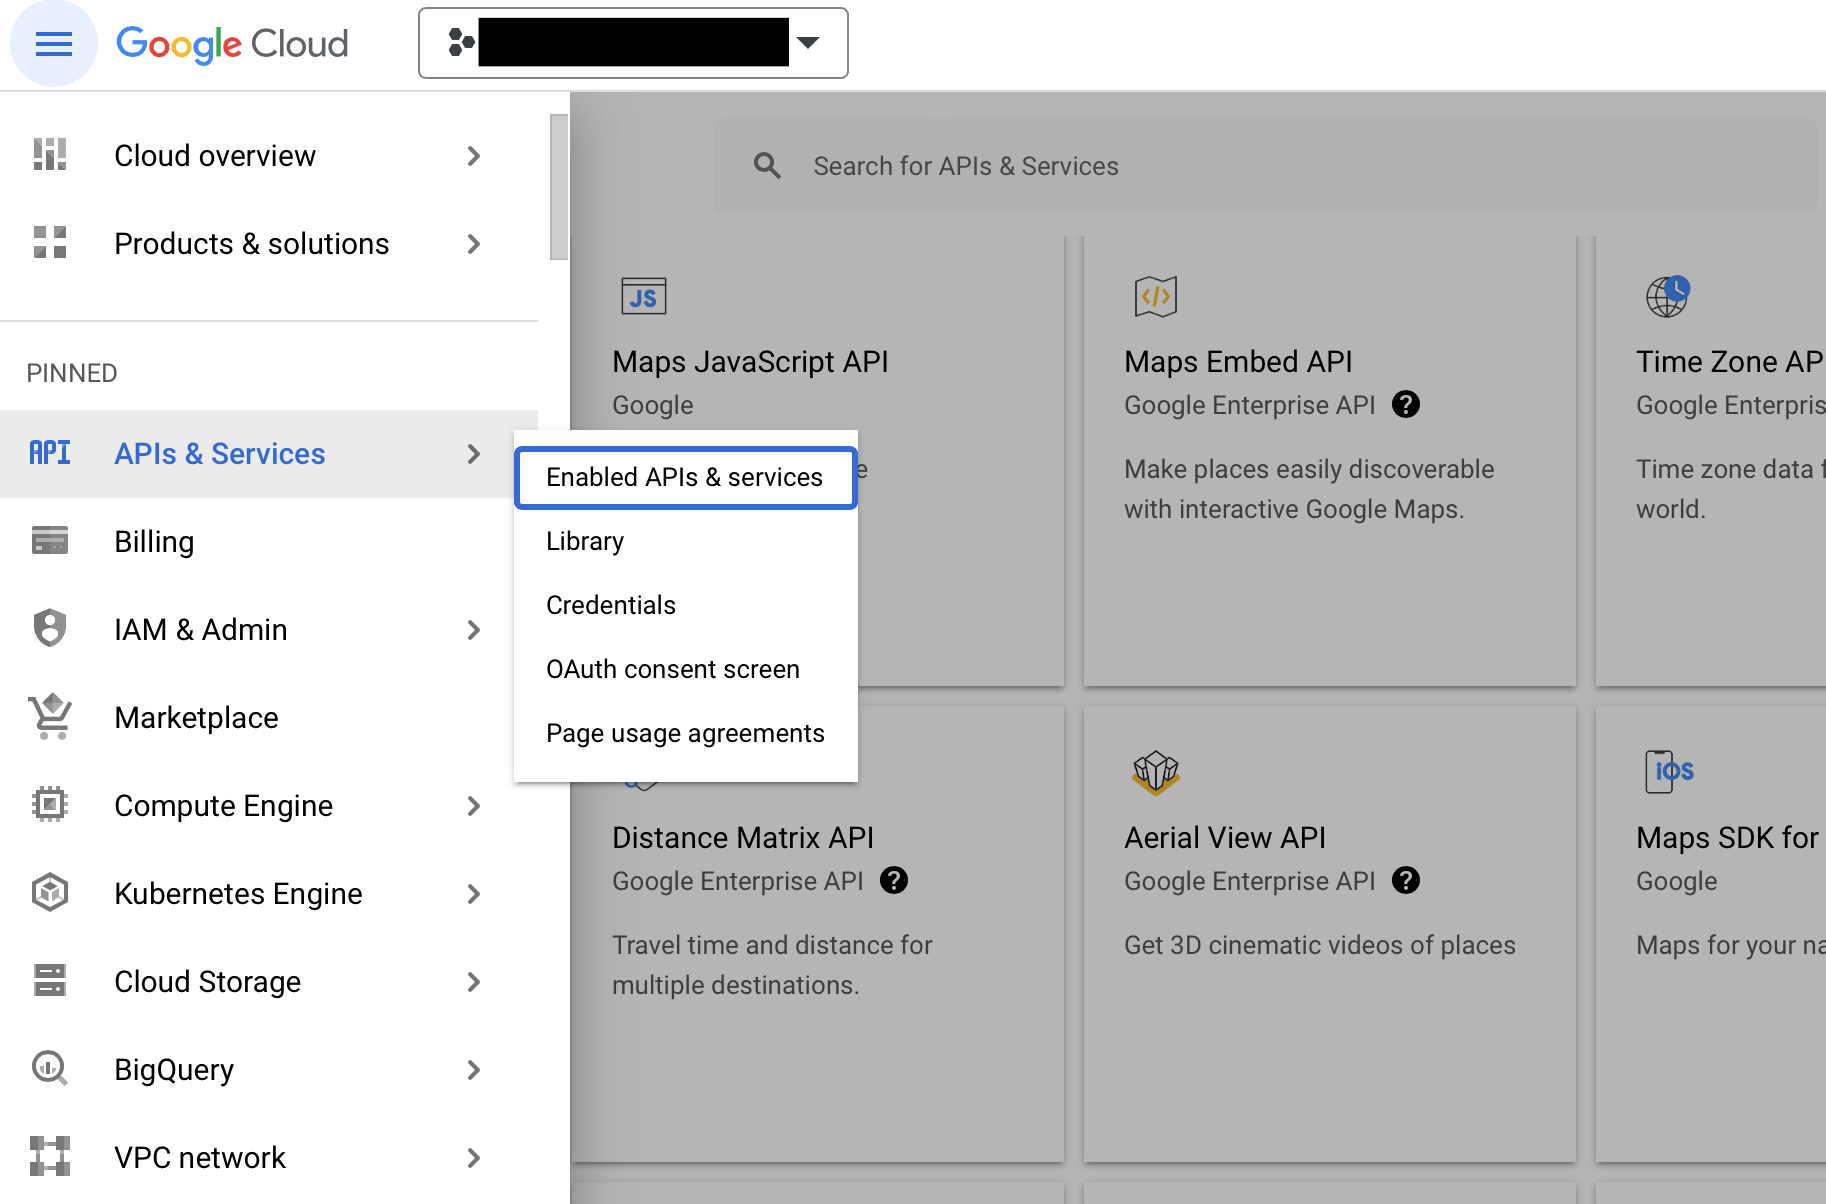1826x1204 pixels.
Task: Click the VPC network icon
Action: click(50, 1157)
